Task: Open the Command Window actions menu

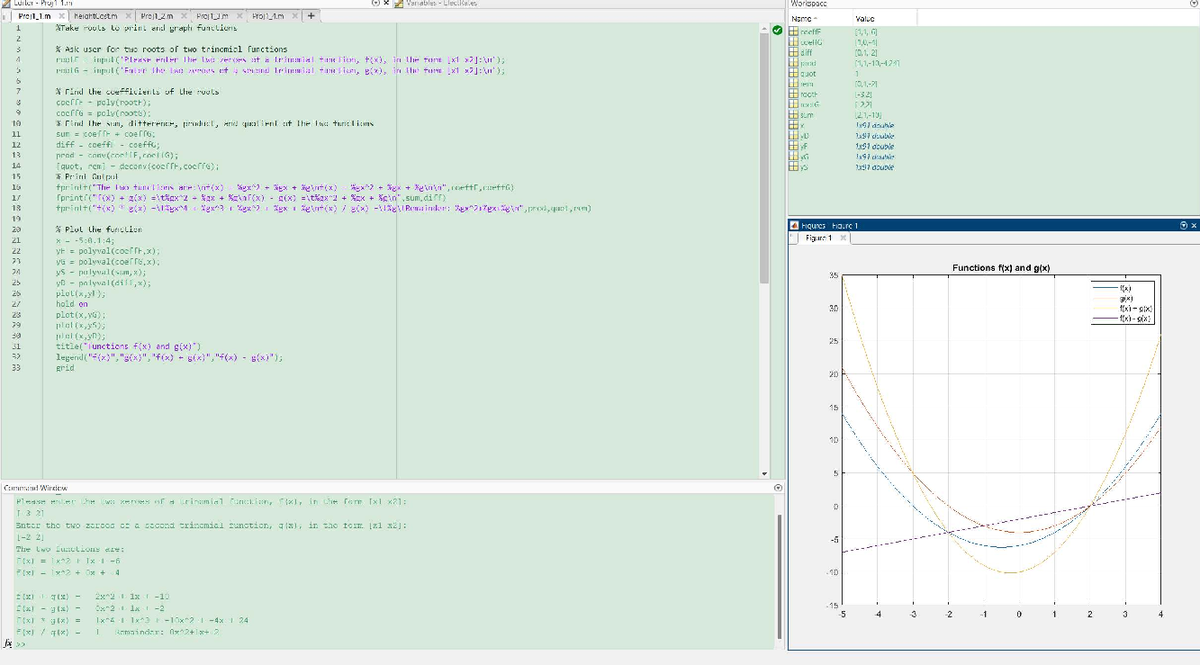Action: click(x=779, y=488)
